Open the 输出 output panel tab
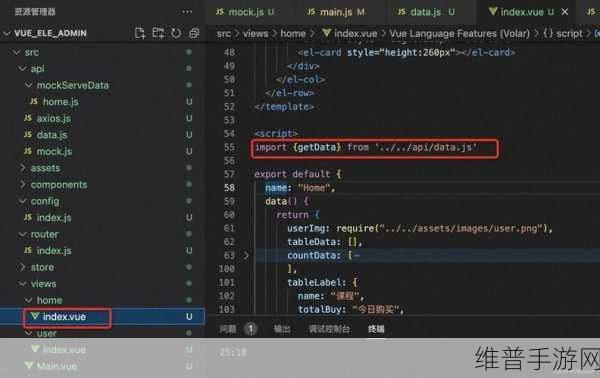The image size is (600, 378). [282, 329]
